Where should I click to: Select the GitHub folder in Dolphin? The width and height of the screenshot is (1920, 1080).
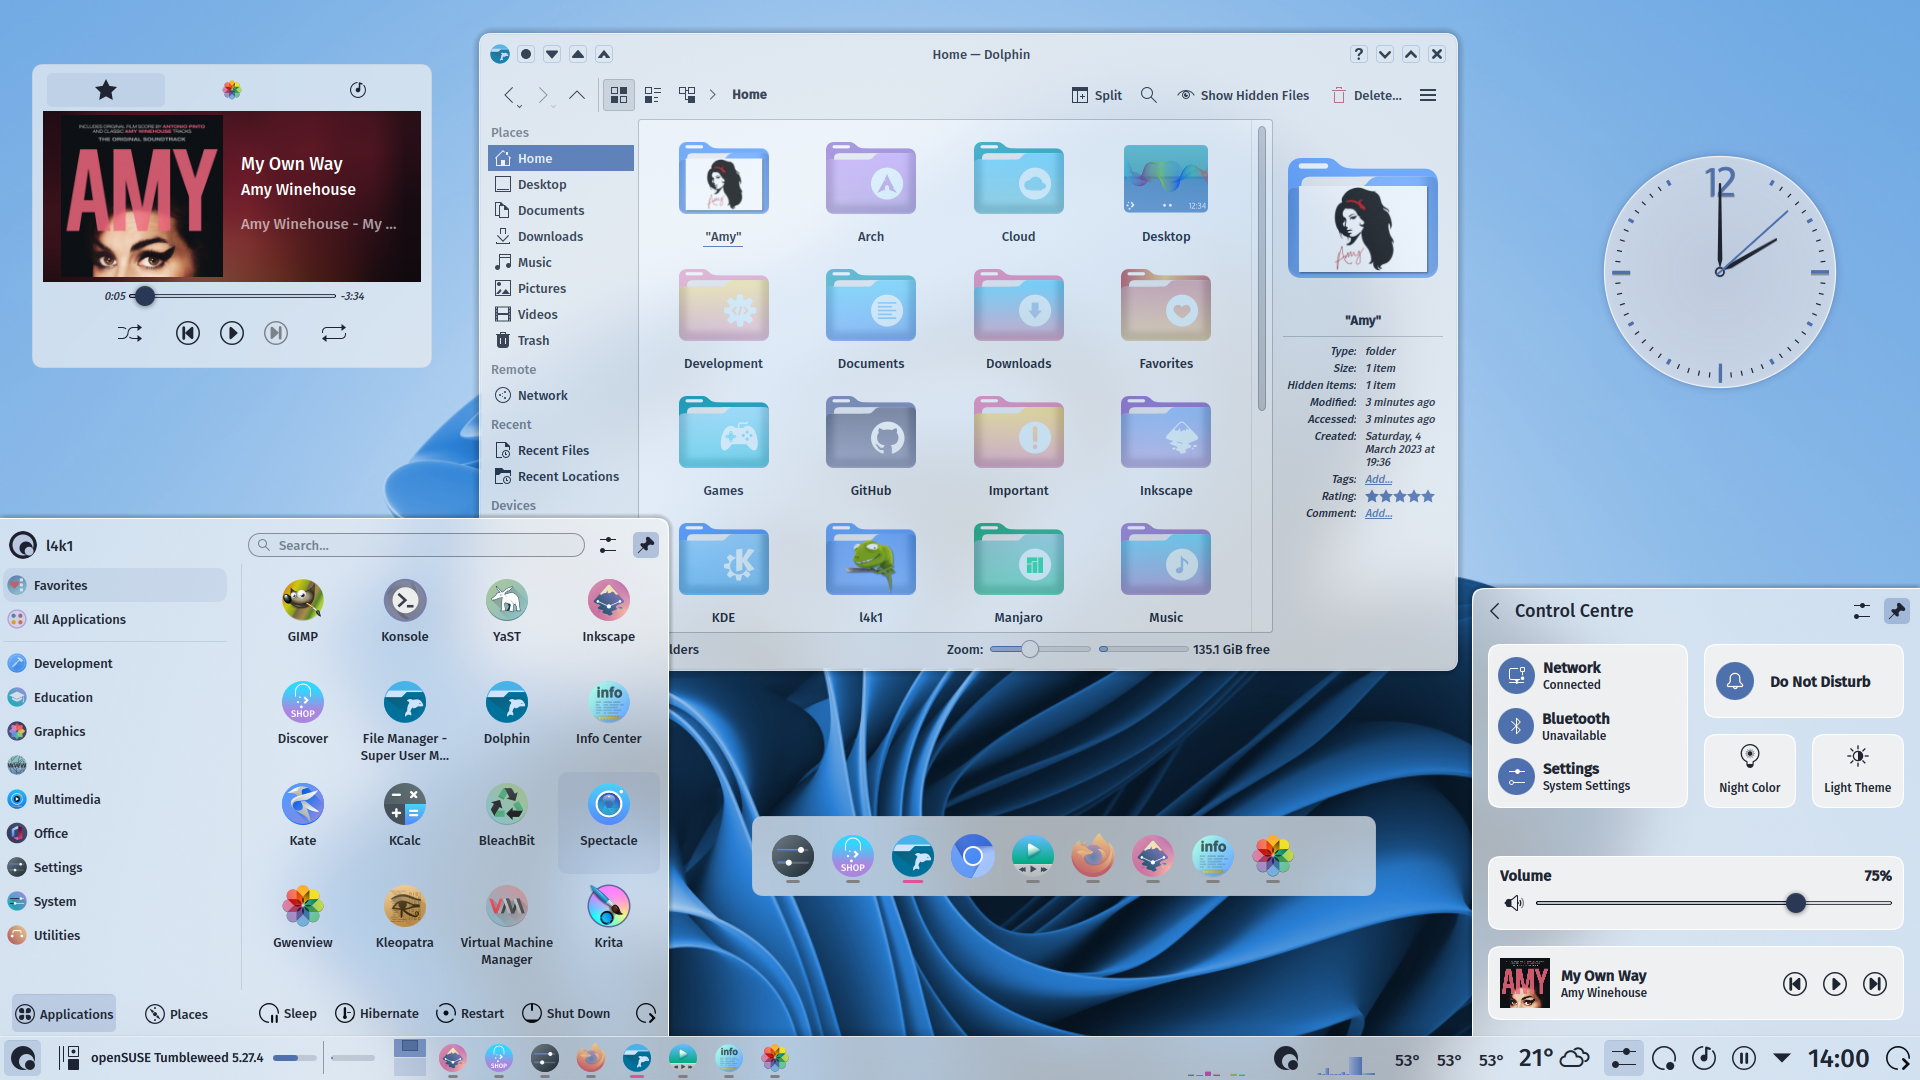click(870, 448)
